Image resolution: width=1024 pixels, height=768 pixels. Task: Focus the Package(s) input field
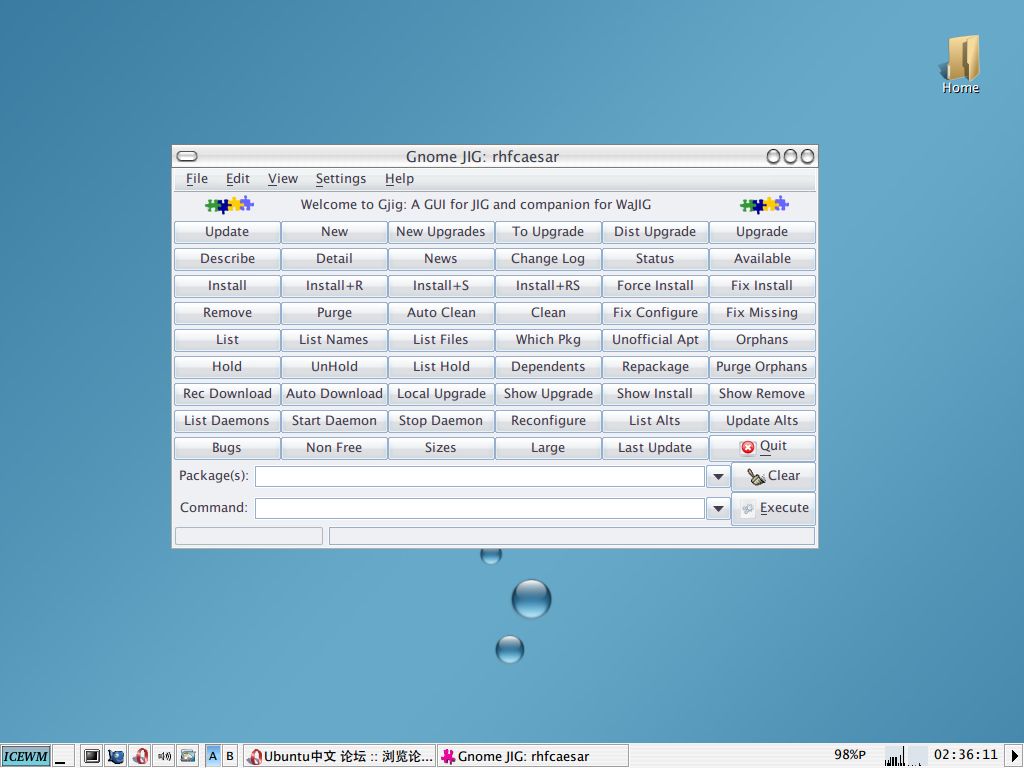coord(479,477)
